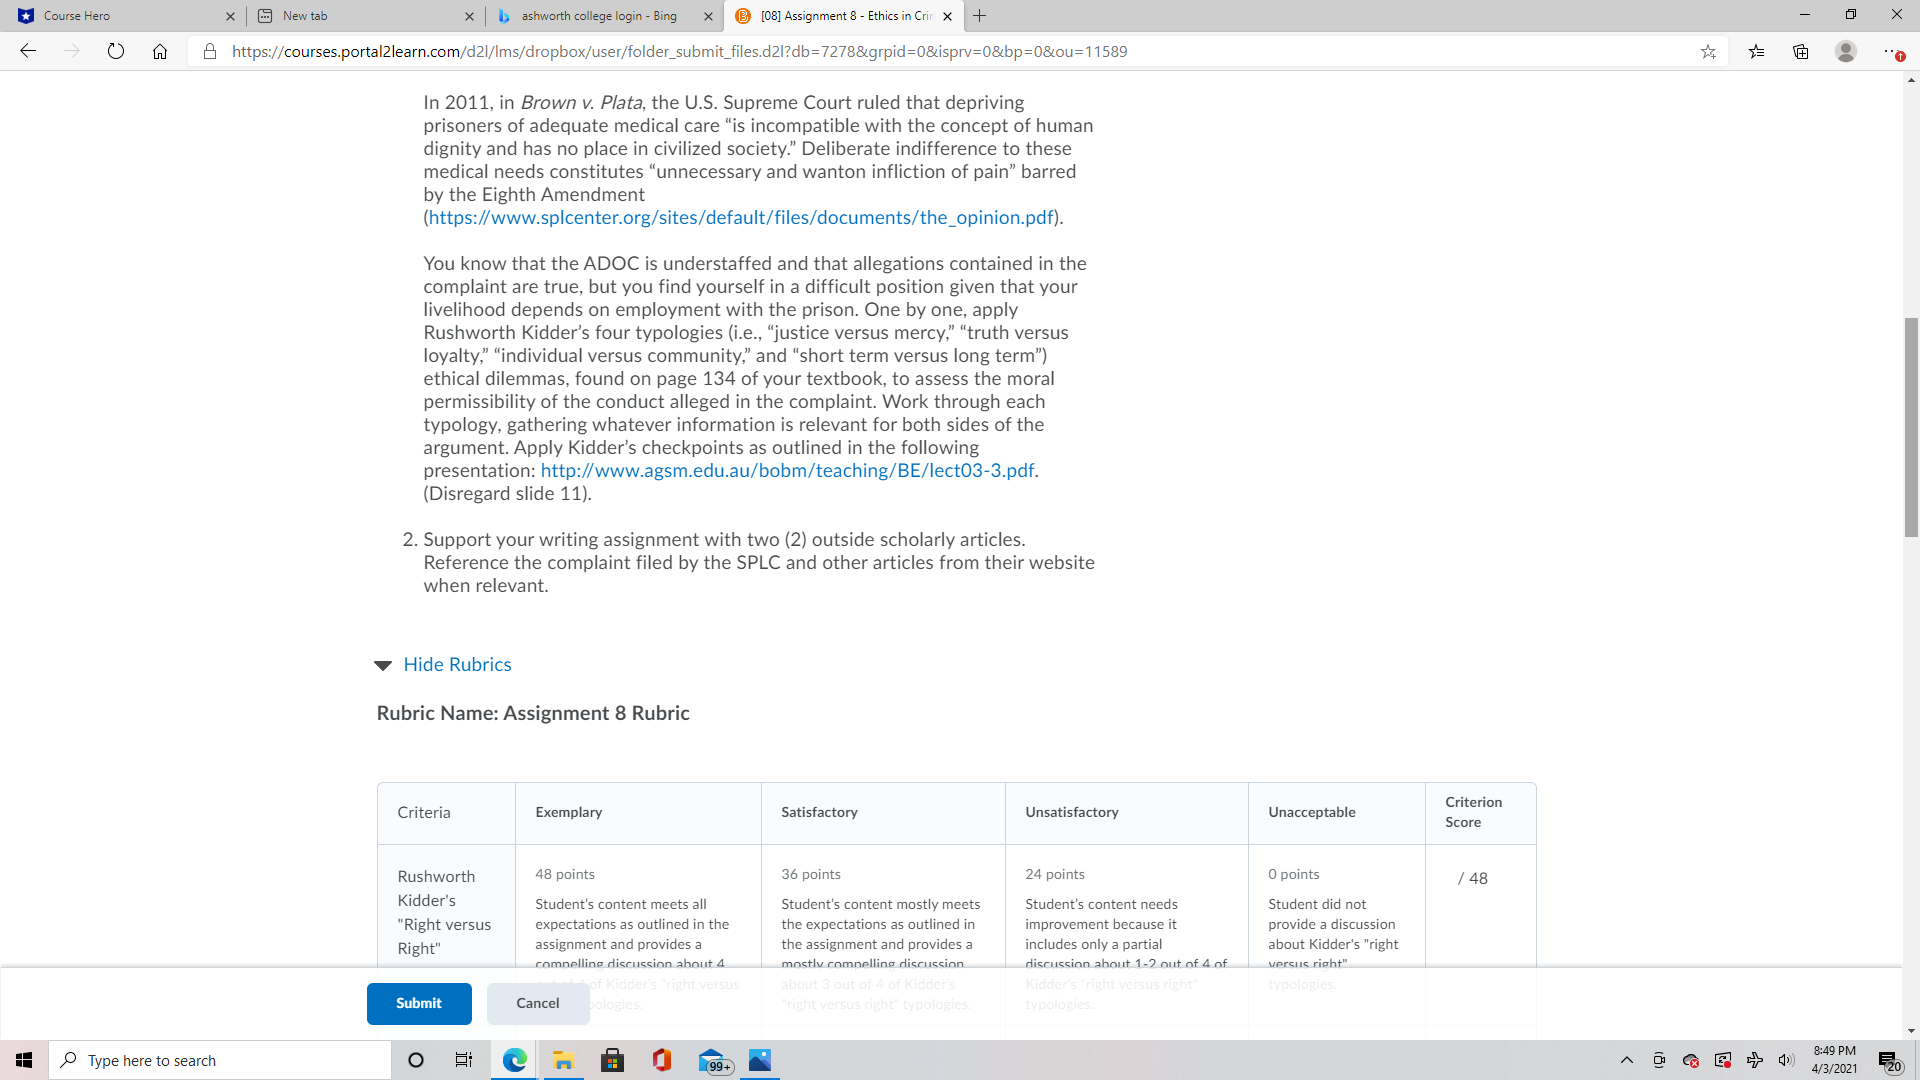Click the Windows search box
The width and height of the screenshot is (1920, 1080).
coord(220,1060)
